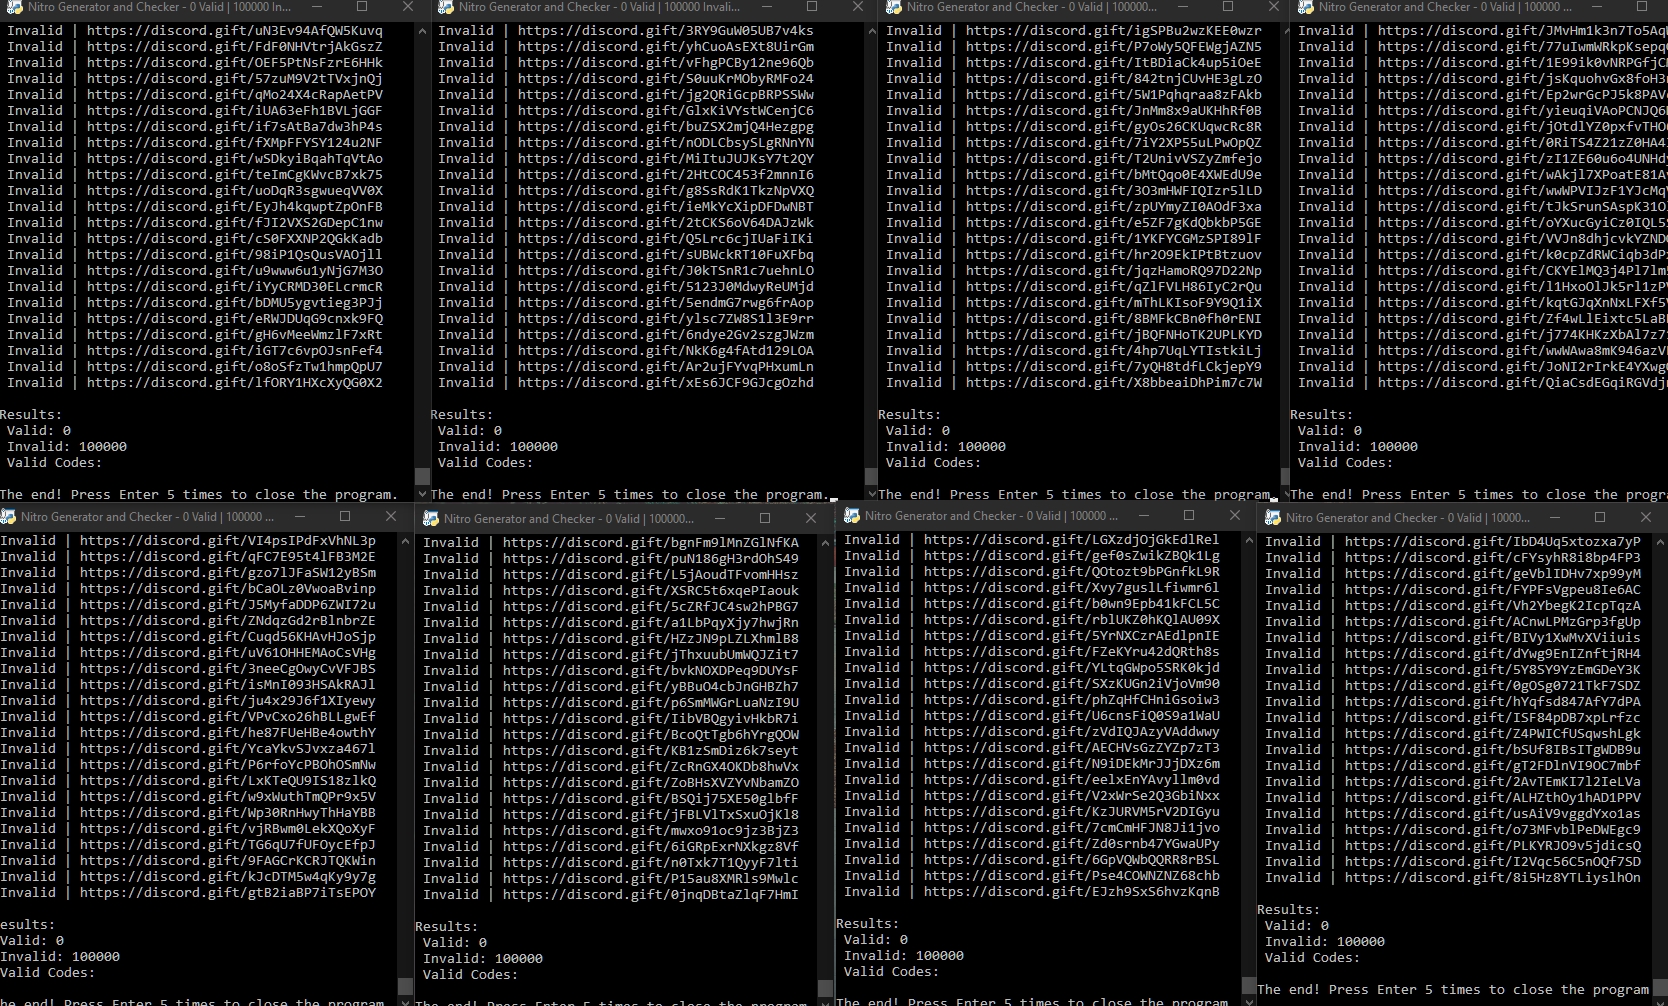Click the app icon of the window listing LGXzdjOjGkEdlRel

(x=852, y=516)
